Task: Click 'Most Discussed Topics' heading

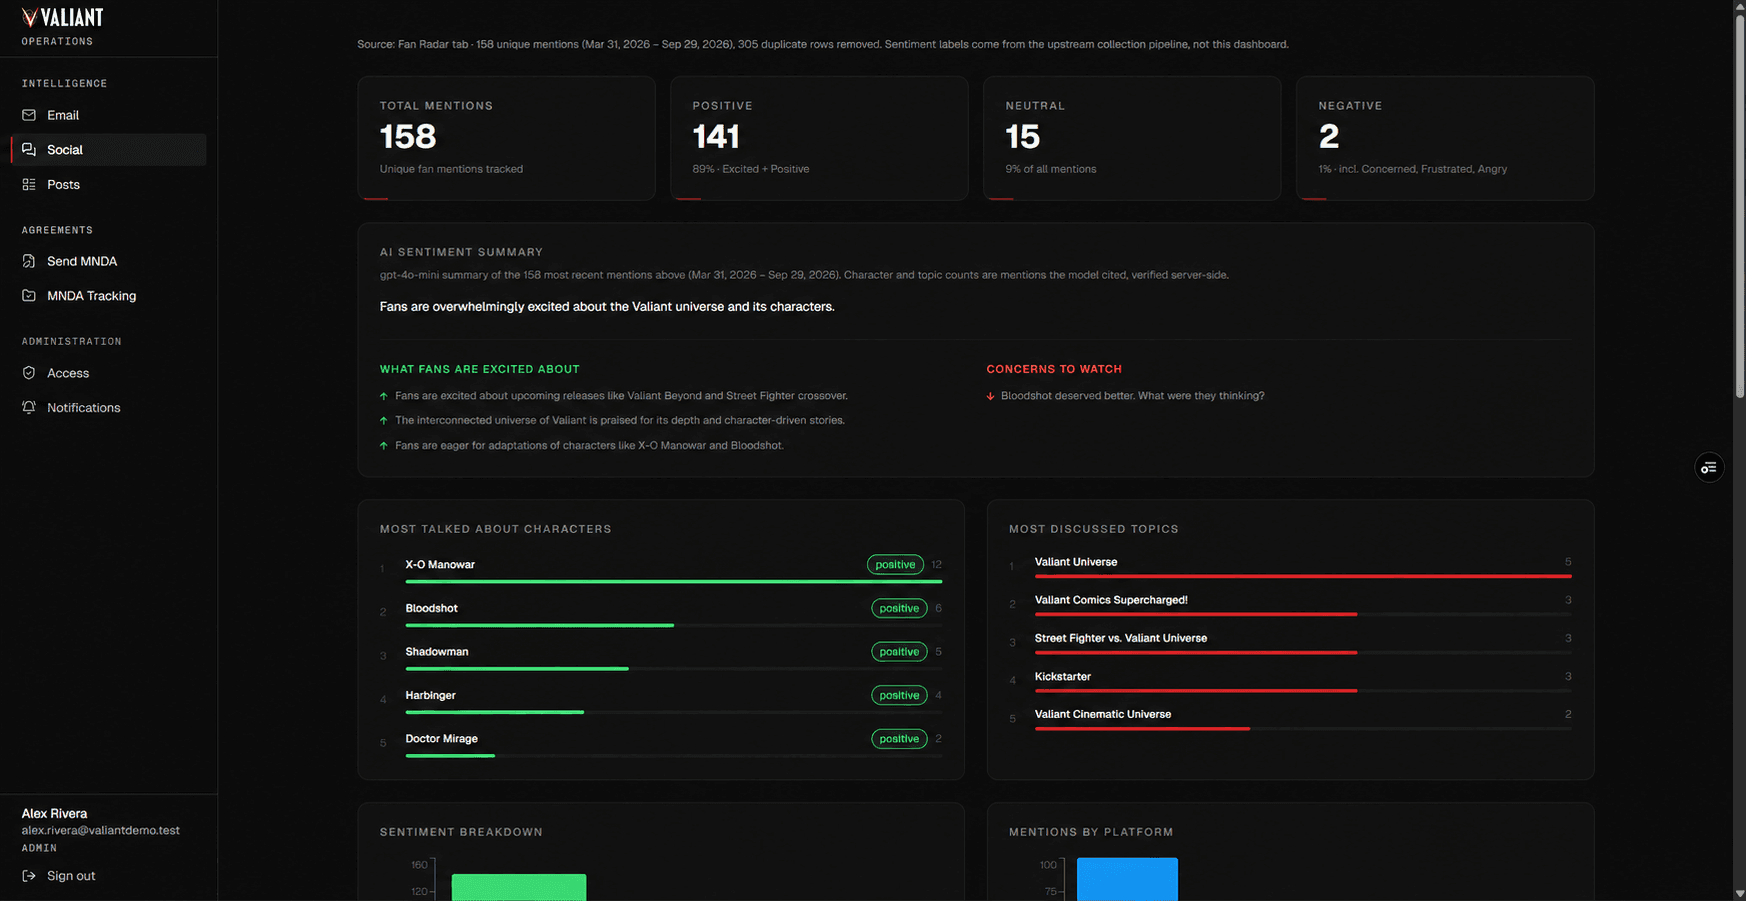Action: tap(1094, 529)
